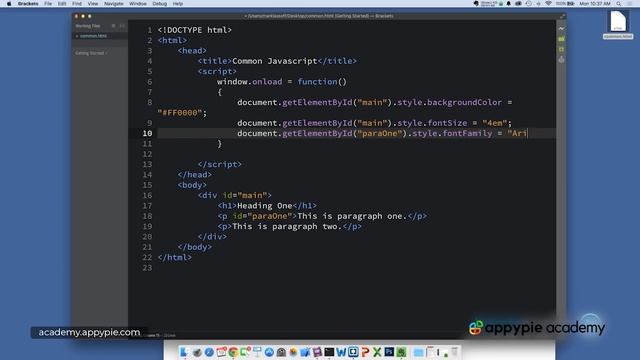Open the Getting Started project dropdown
The height and width of the screenshot is (360, 640).
91,53
